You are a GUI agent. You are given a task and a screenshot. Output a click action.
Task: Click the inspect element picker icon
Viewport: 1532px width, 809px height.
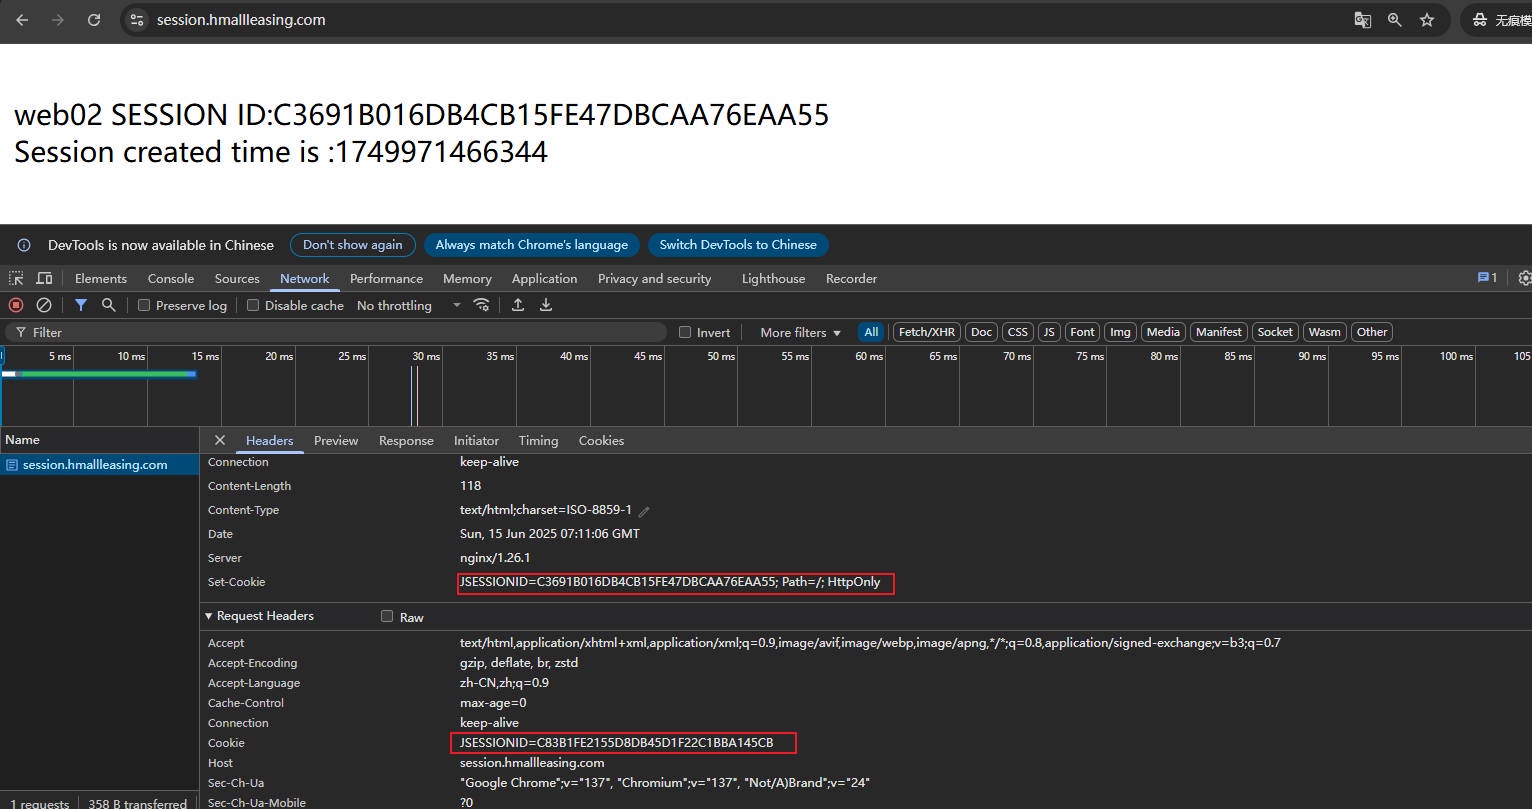pos(16,278)
